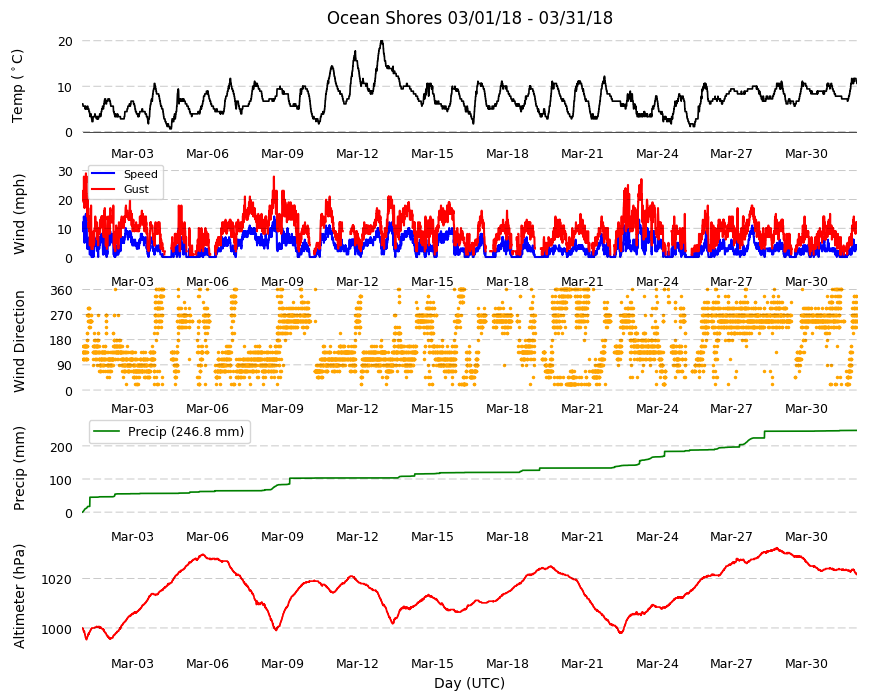Screen dimensions: 870x700
Task: Click the red Gust legend line swatch
Action: [103, 189]
